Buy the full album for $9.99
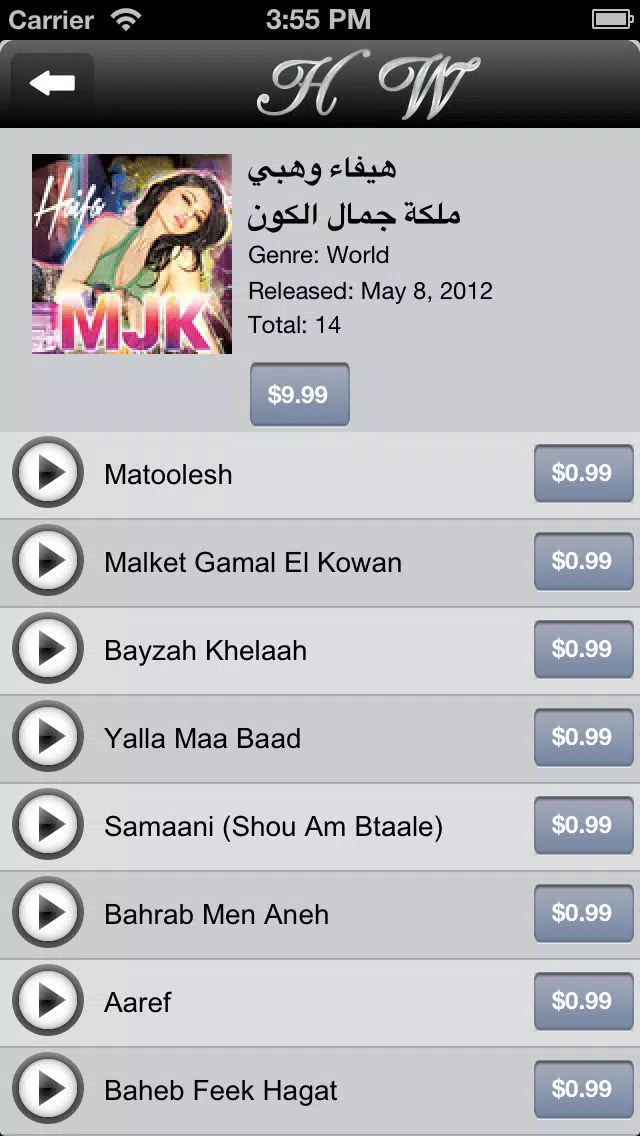 pos(299,394)
